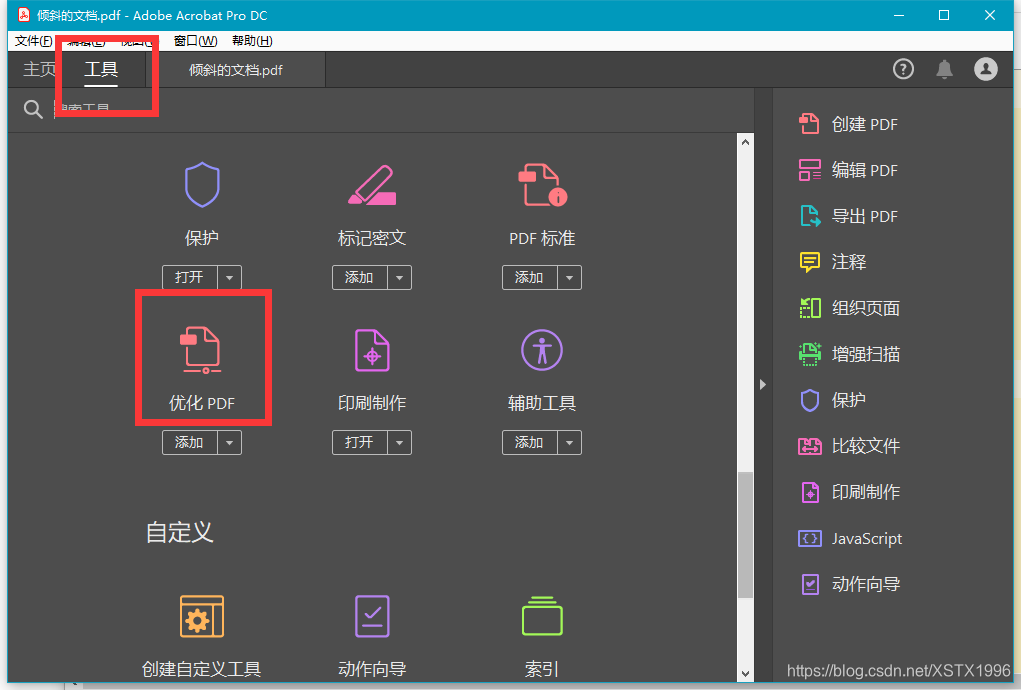Viewport: 1021px width, 690px height.
Task: Select the 动作向导 icon in custom section
Action: (372, 616)
